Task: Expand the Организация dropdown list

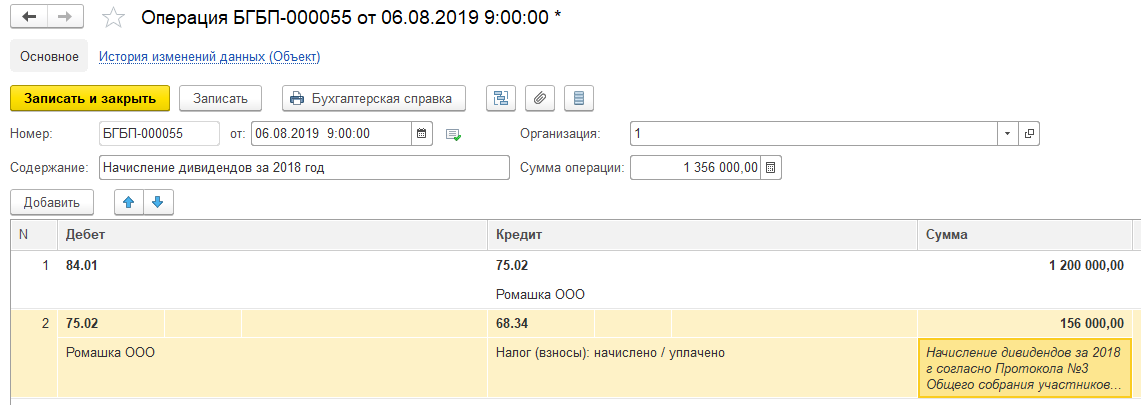Action: coord(1007,134)
